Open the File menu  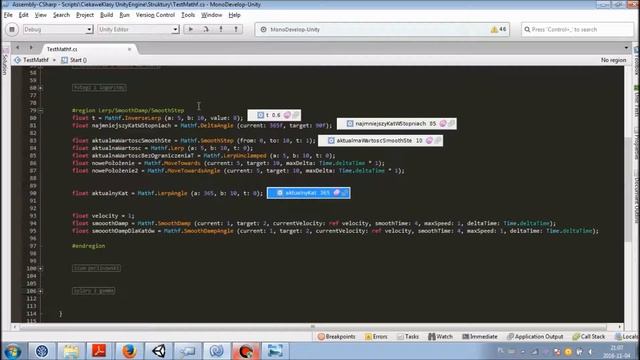coord(8,15)
